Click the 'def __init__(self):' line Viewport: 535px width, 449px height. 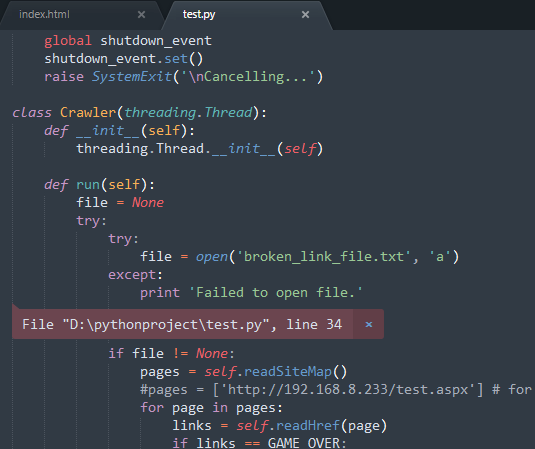(119, 131)
